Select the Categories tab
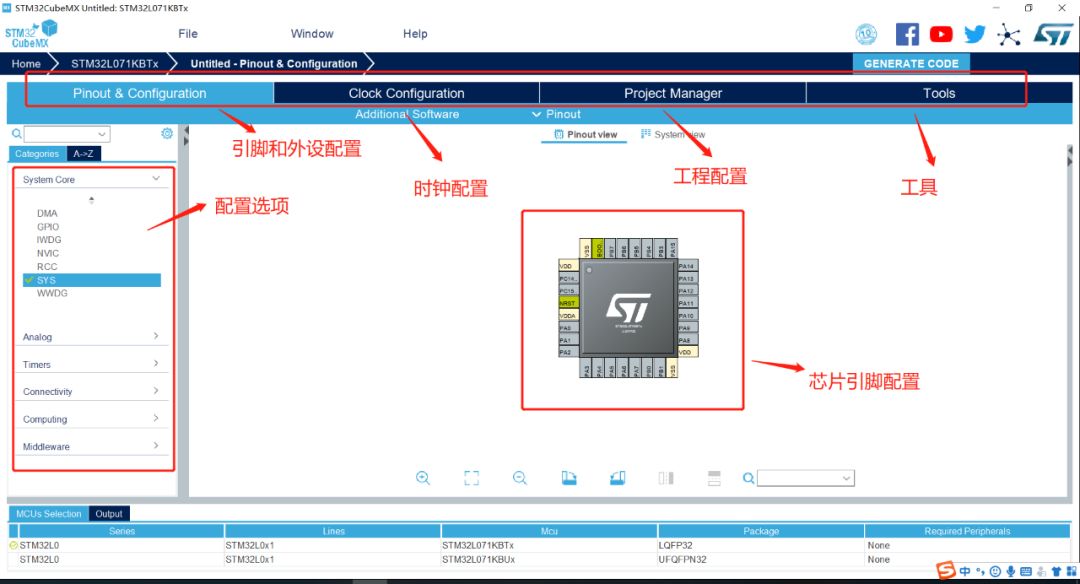 point(37,154)
